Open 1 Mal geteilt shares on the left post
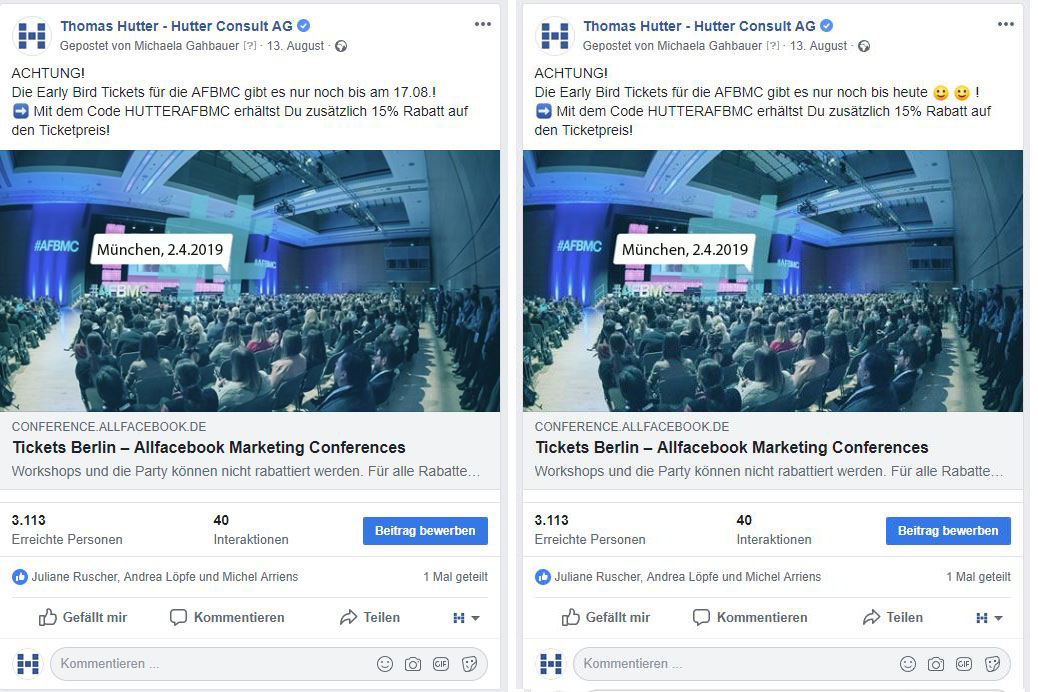Viewport: 1038px width, 692px height. (x=455, y=577)
